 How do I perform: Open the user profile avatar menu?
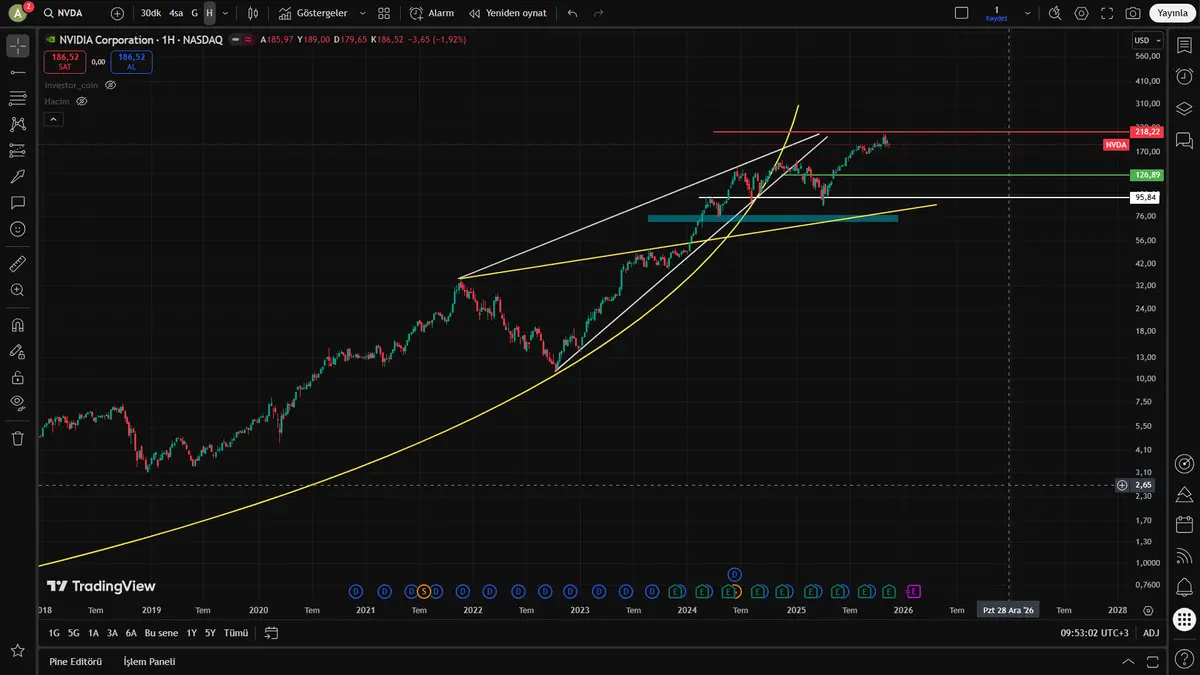point(17,13)
